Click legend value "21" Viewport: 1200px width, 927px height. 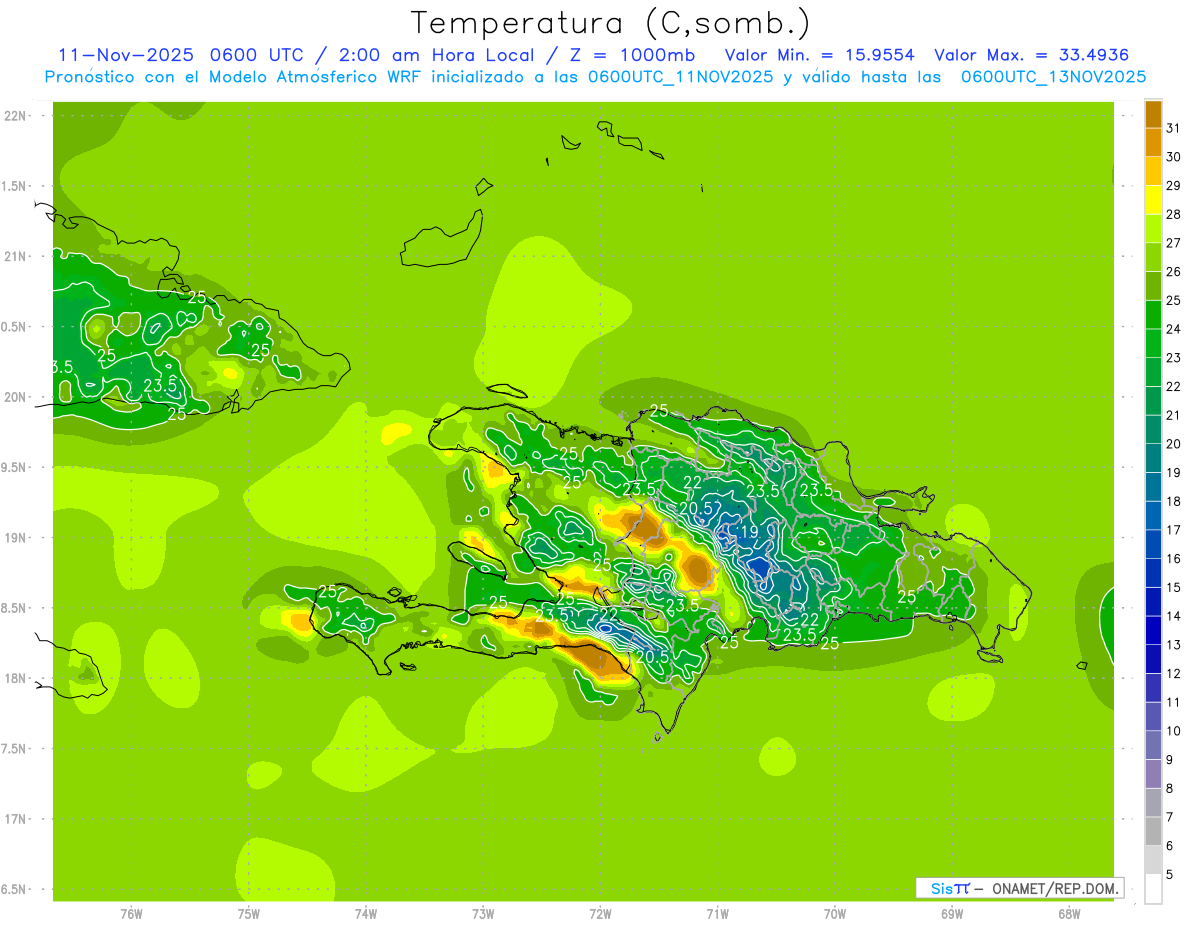pyautogui.click(x=1174, y=415)
